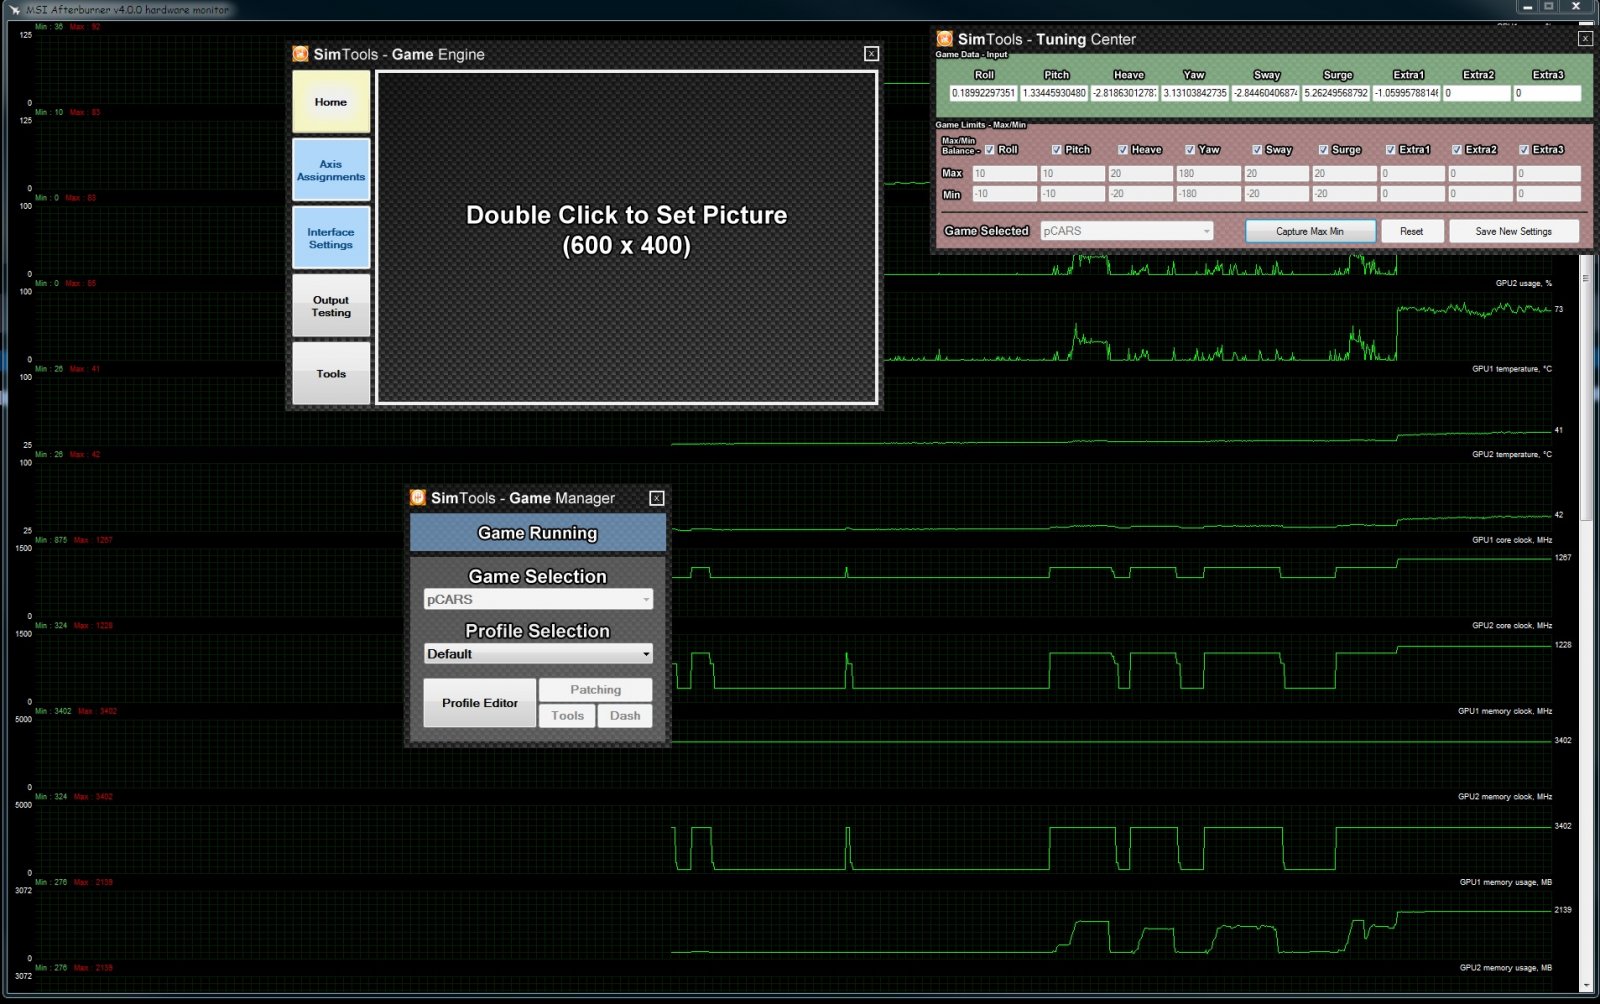Viewport: 1600px width, 1004px height.
Task: Click the 'GPU1 memory clock, MHz' graph label
Action: tap(1505, 711)
